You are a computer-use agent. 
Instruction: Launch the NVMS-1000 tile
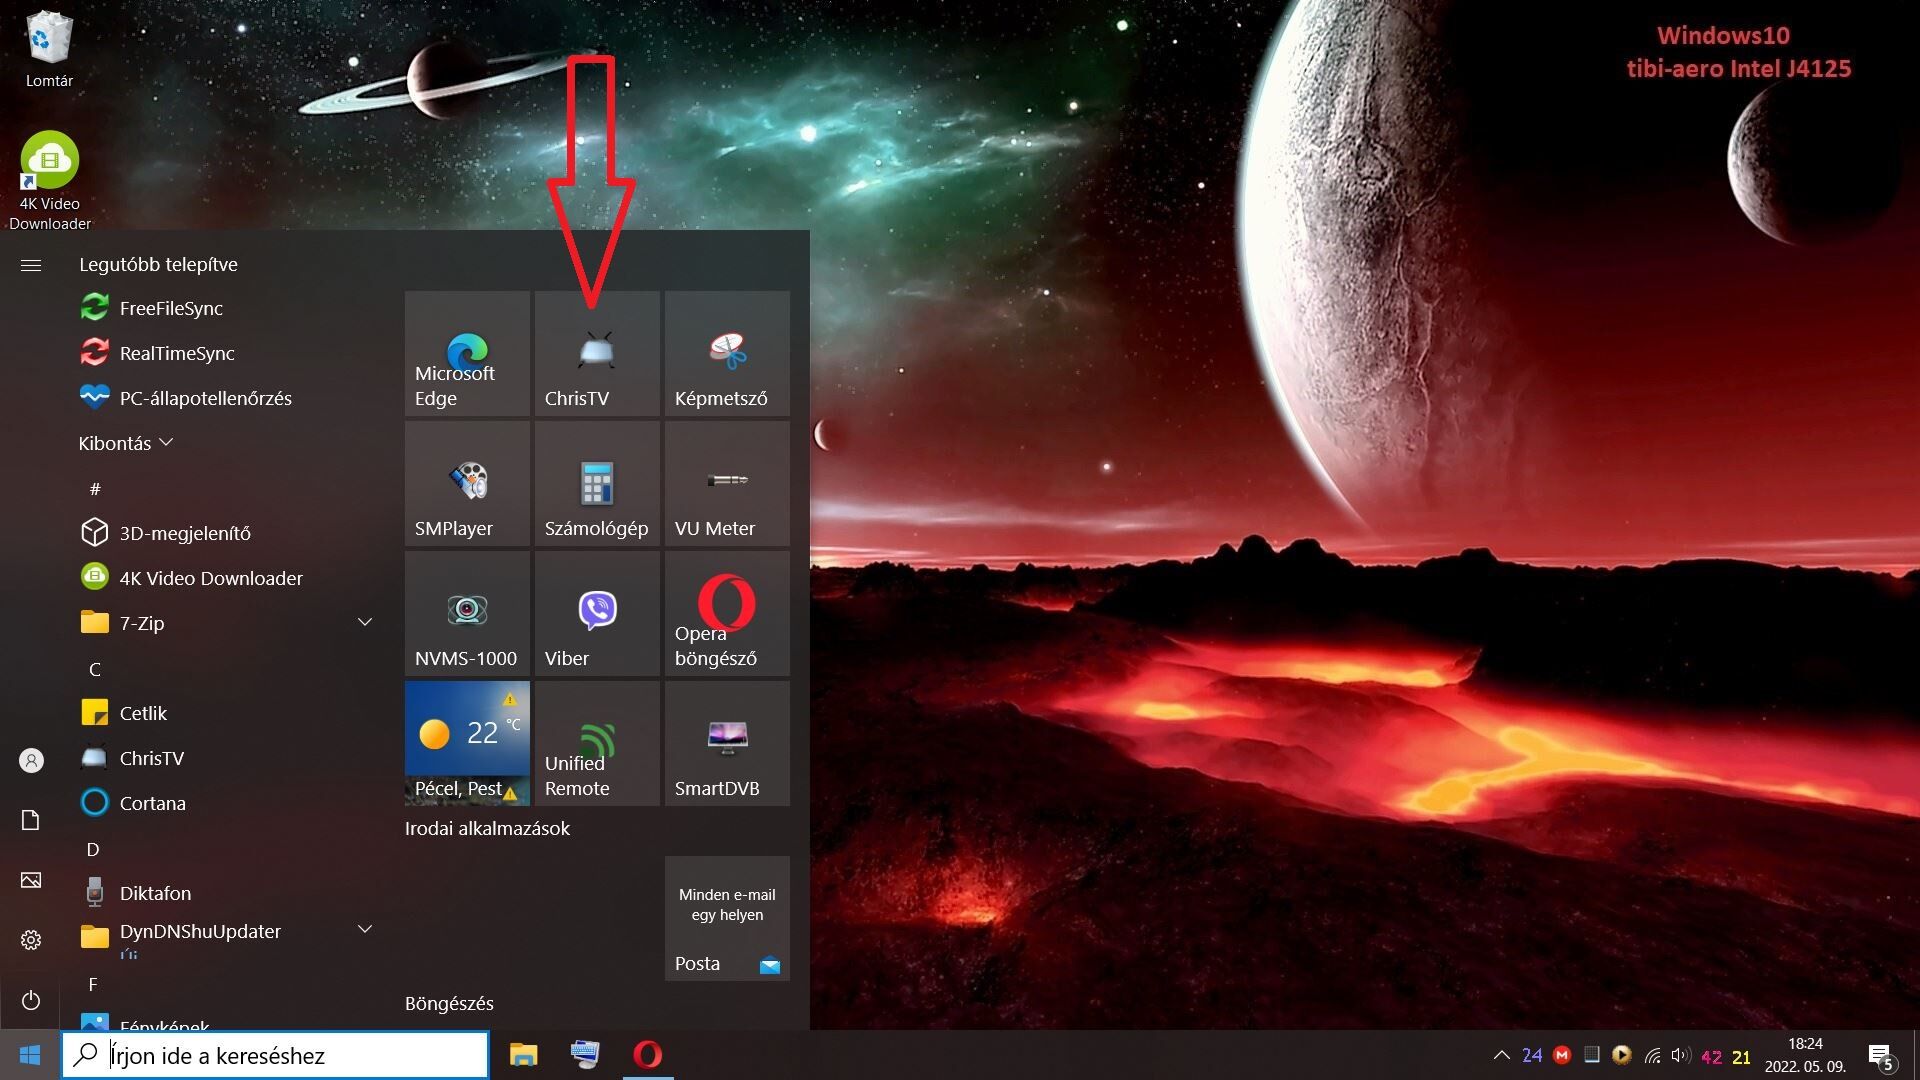[467, 613]
